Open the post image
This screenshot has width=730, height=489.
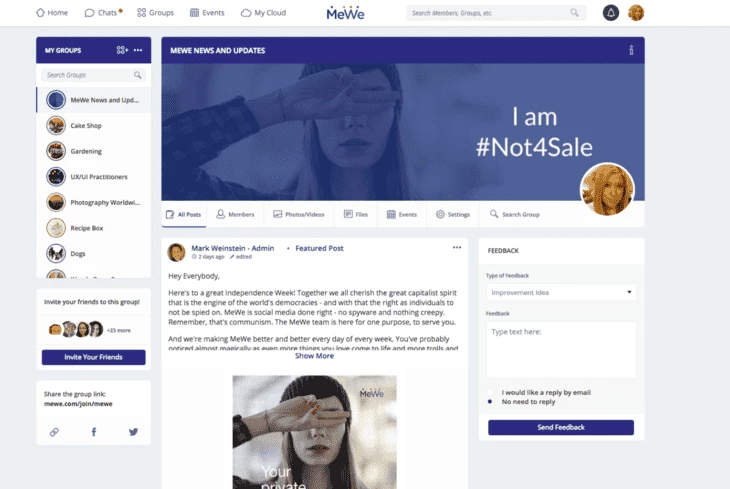pos(315,432)
